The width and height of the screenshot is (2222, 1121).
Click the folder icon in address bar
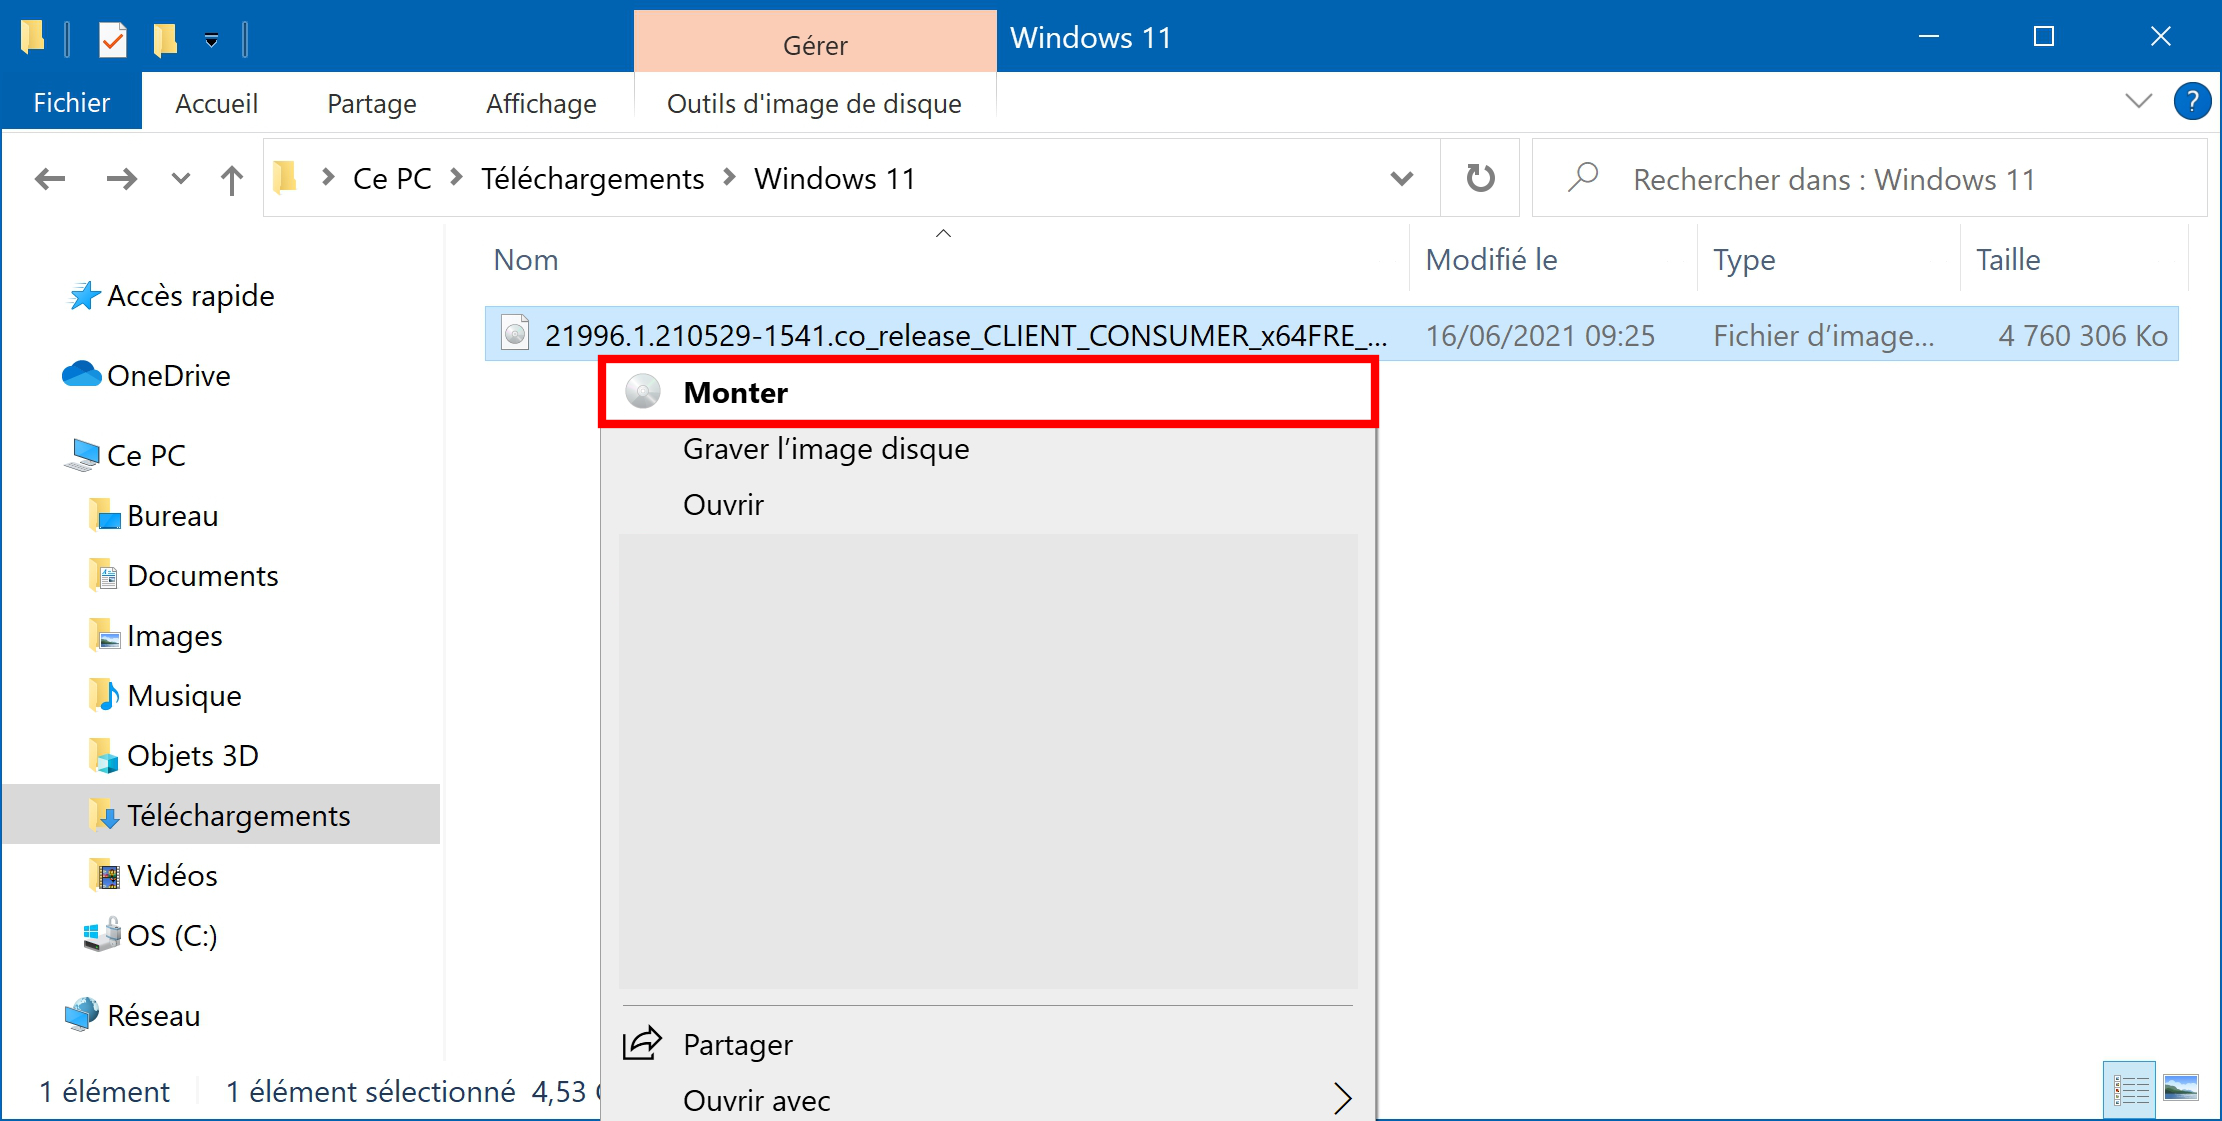(x=285, y=177)
